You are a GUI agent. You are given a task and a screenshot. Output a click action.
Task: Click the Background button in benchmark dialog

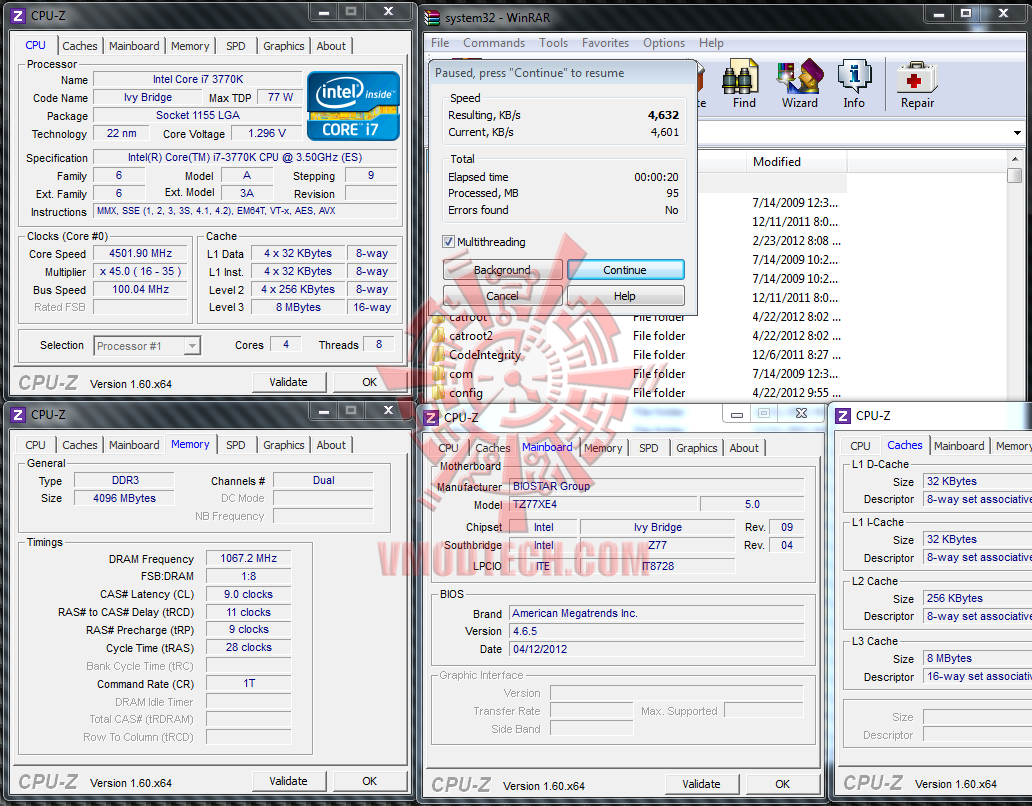coord(502,270)
